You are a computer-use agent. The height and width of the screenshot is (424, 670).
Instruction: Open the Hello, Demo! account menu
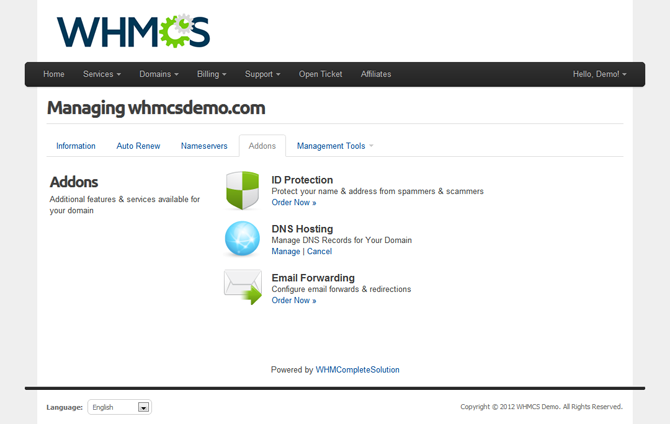(x=599, y=74)
